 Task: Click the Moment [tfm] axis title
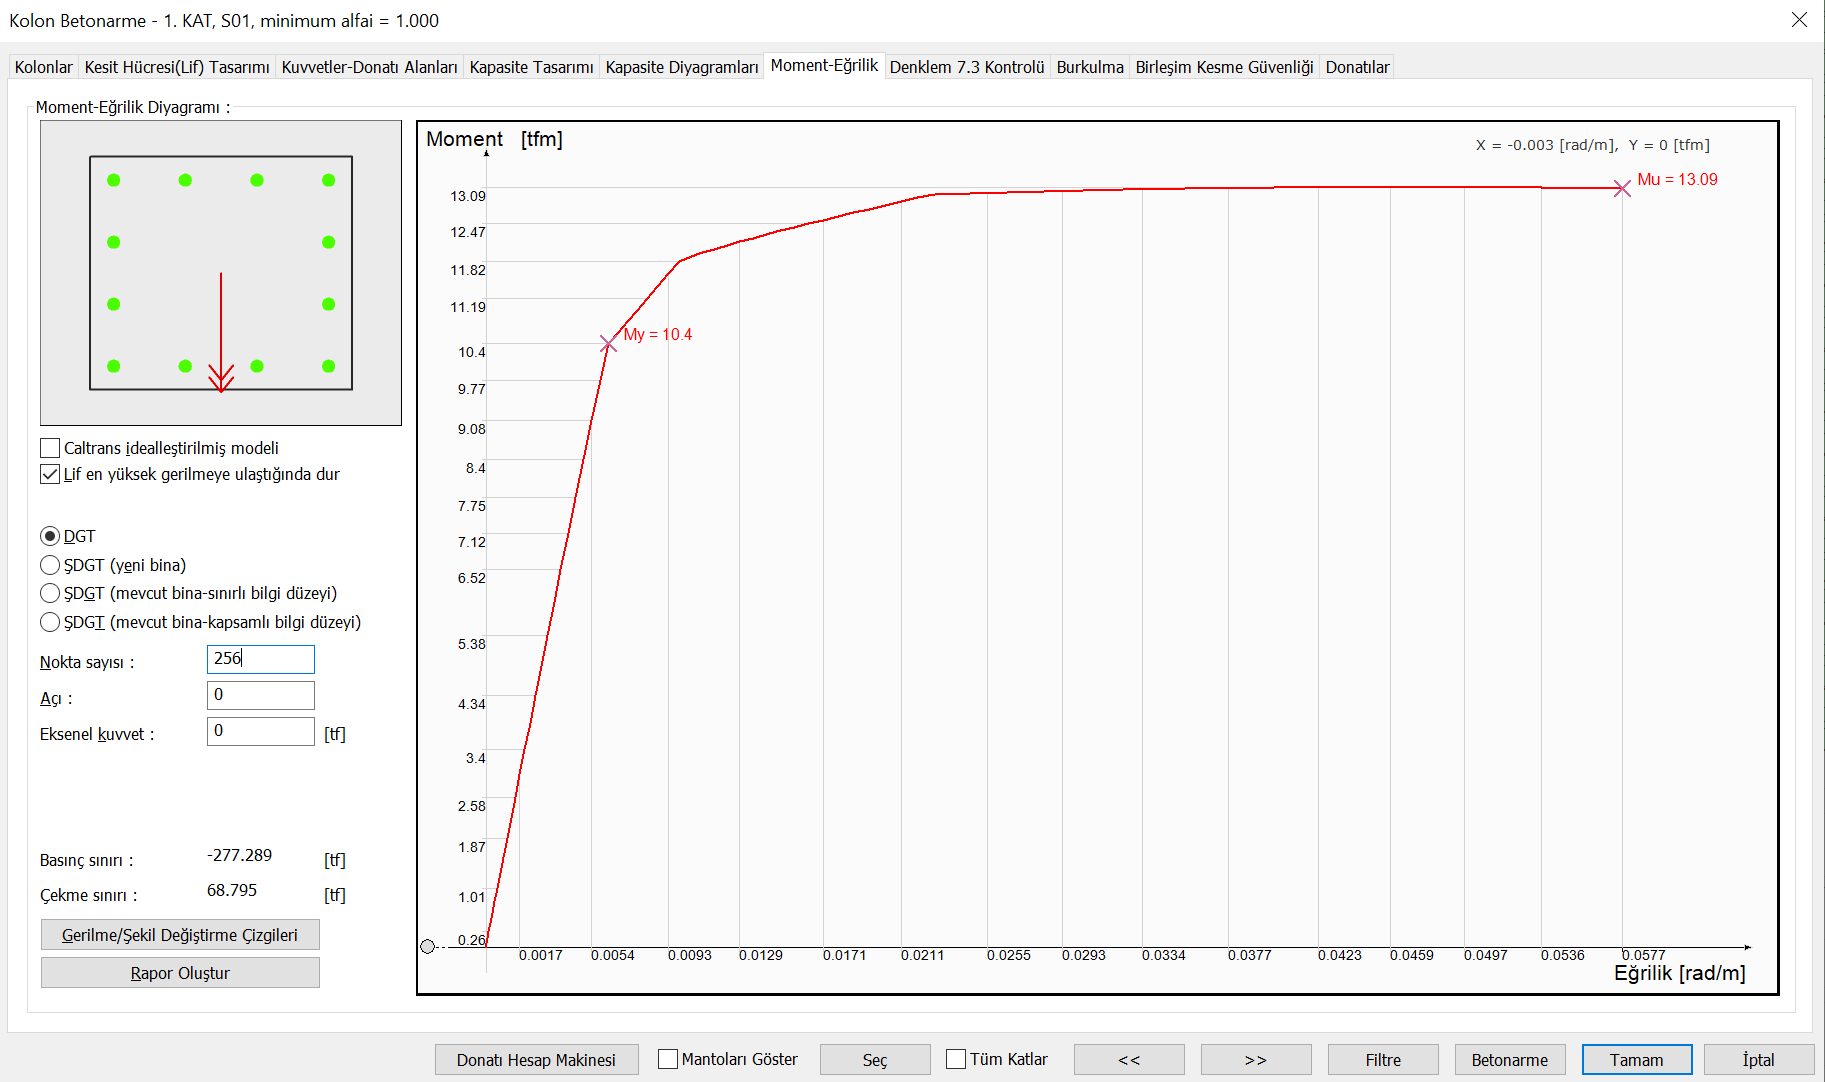pos(494,139)
